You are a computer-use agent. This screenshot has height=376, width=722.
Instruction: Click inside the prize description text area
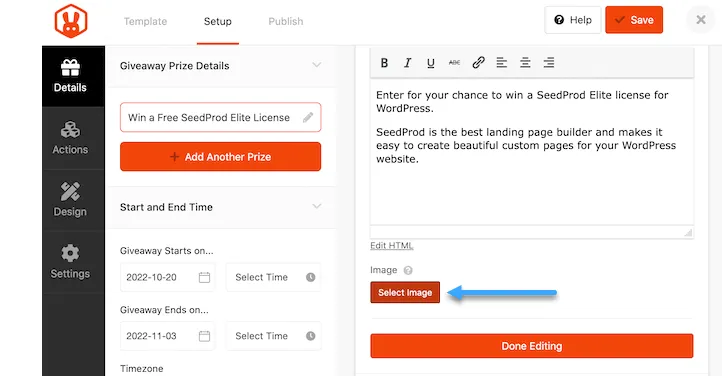(532, 152)
